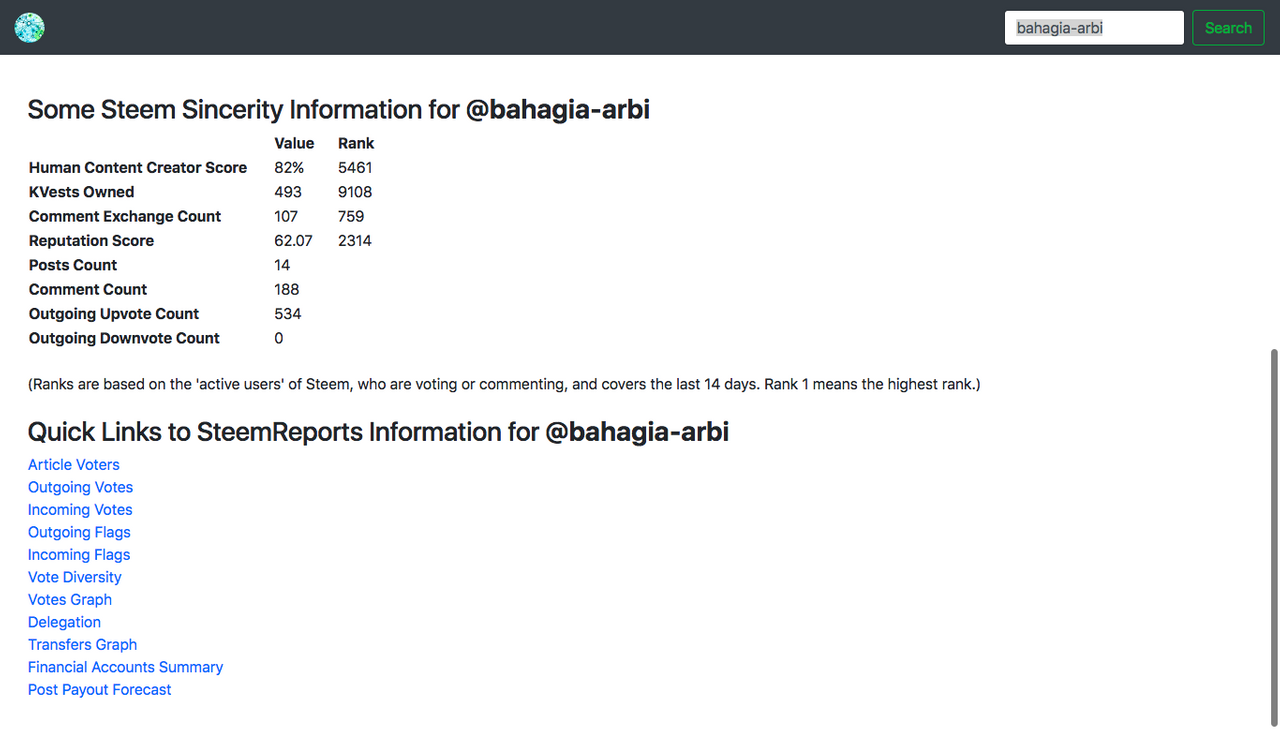The width and height of the screenshot is (1280, 729).
Task: Click the Comment Exchange Count label
Action: click(125, 216)
